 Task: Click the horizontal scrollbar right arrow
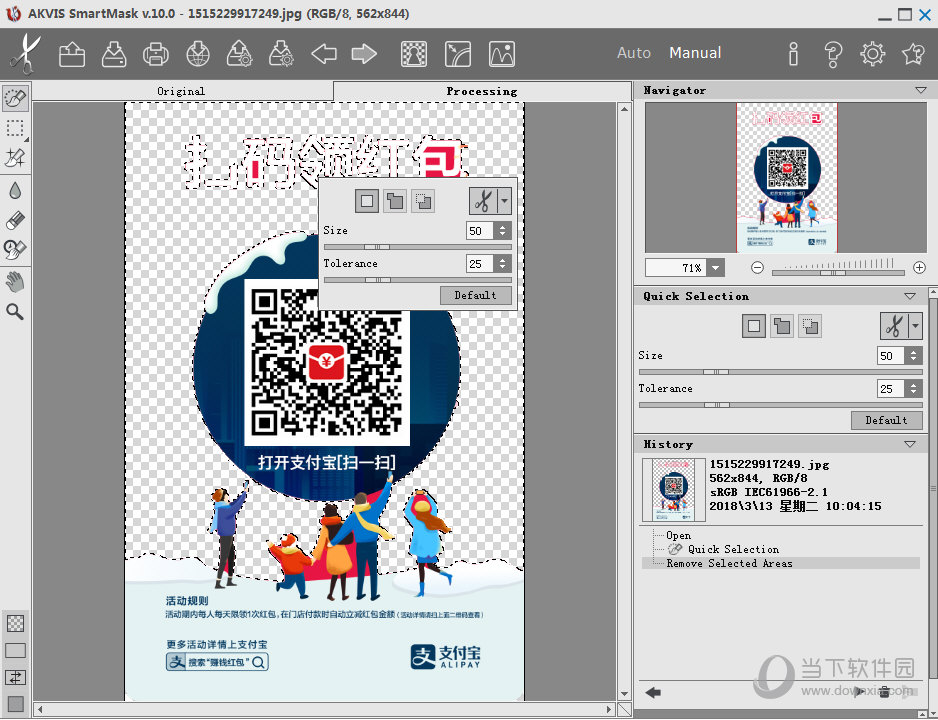pyautogui.click(x=610, y=710)
